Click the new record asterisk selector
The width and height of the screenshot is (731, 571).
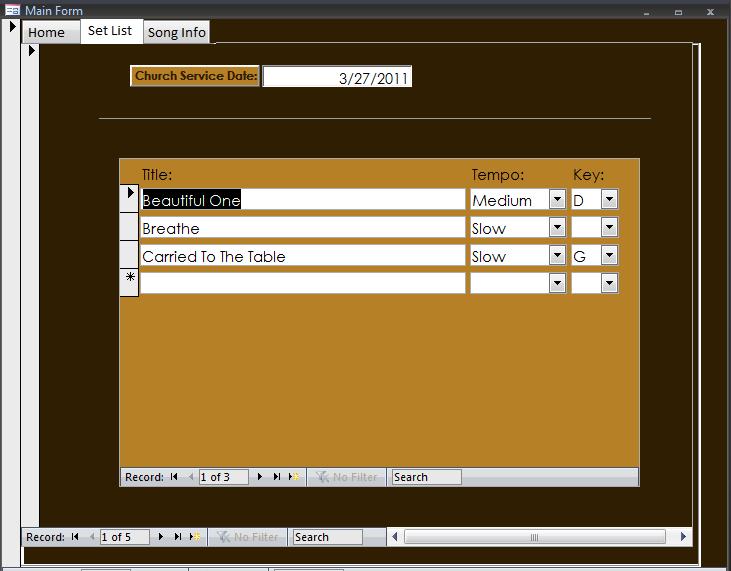[129, 282]
